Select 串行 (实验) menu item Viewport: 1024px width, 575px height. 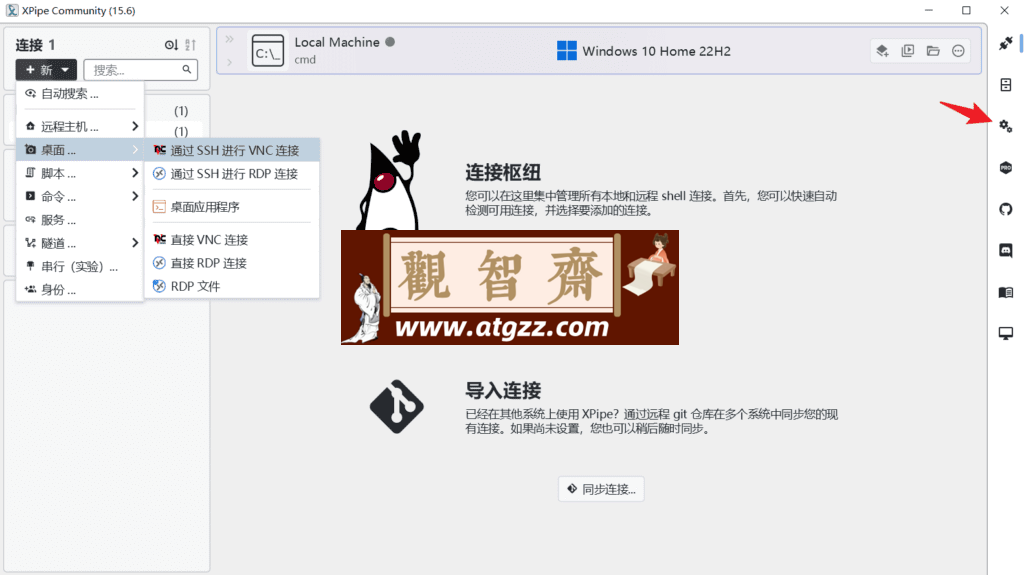coord(80,266)
